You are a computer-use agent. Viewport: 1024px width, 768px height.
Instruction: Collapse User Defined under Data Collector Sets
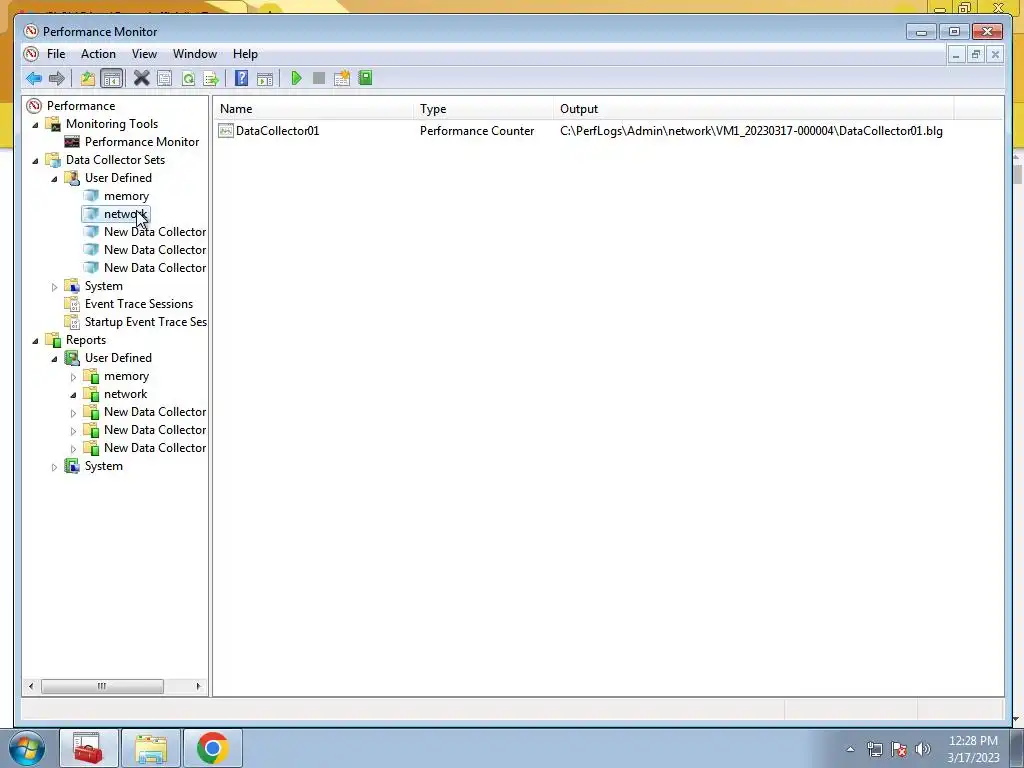[54, 178]
